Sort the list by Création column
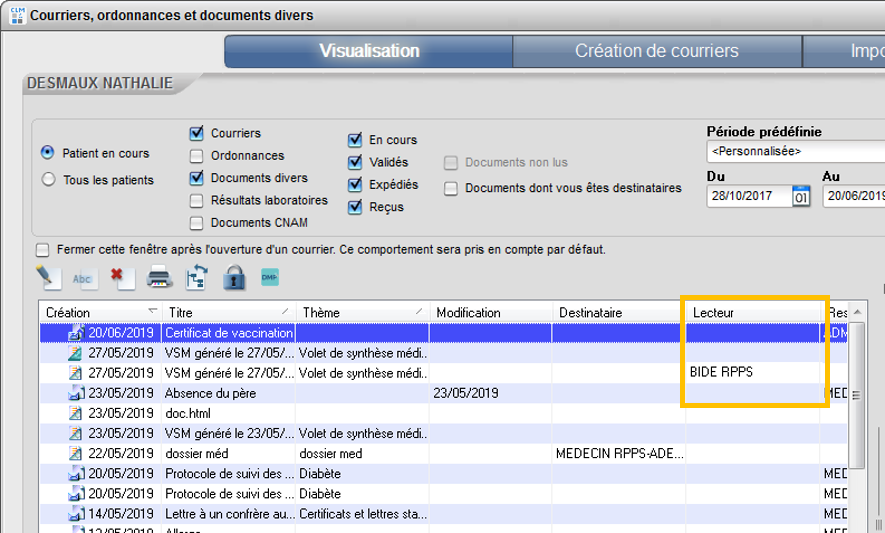885x533 pixels. point(98,312)
